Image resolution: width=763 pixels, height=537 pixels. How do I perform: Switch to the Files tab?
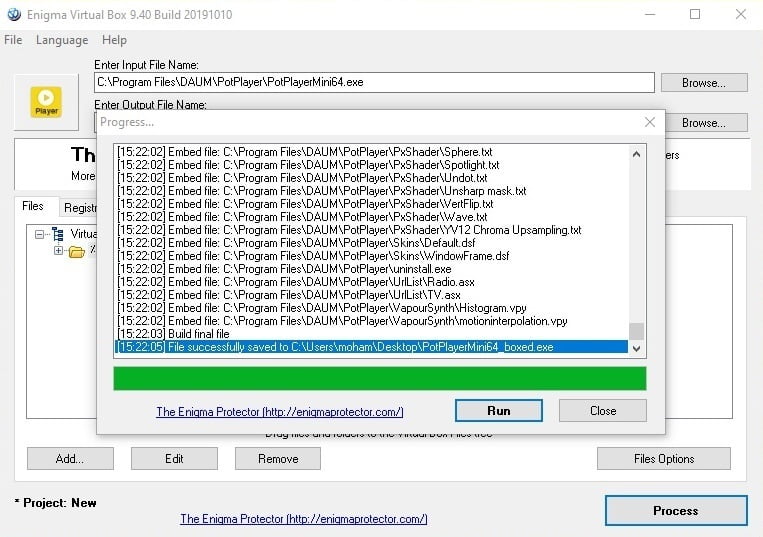pos(33,206)
